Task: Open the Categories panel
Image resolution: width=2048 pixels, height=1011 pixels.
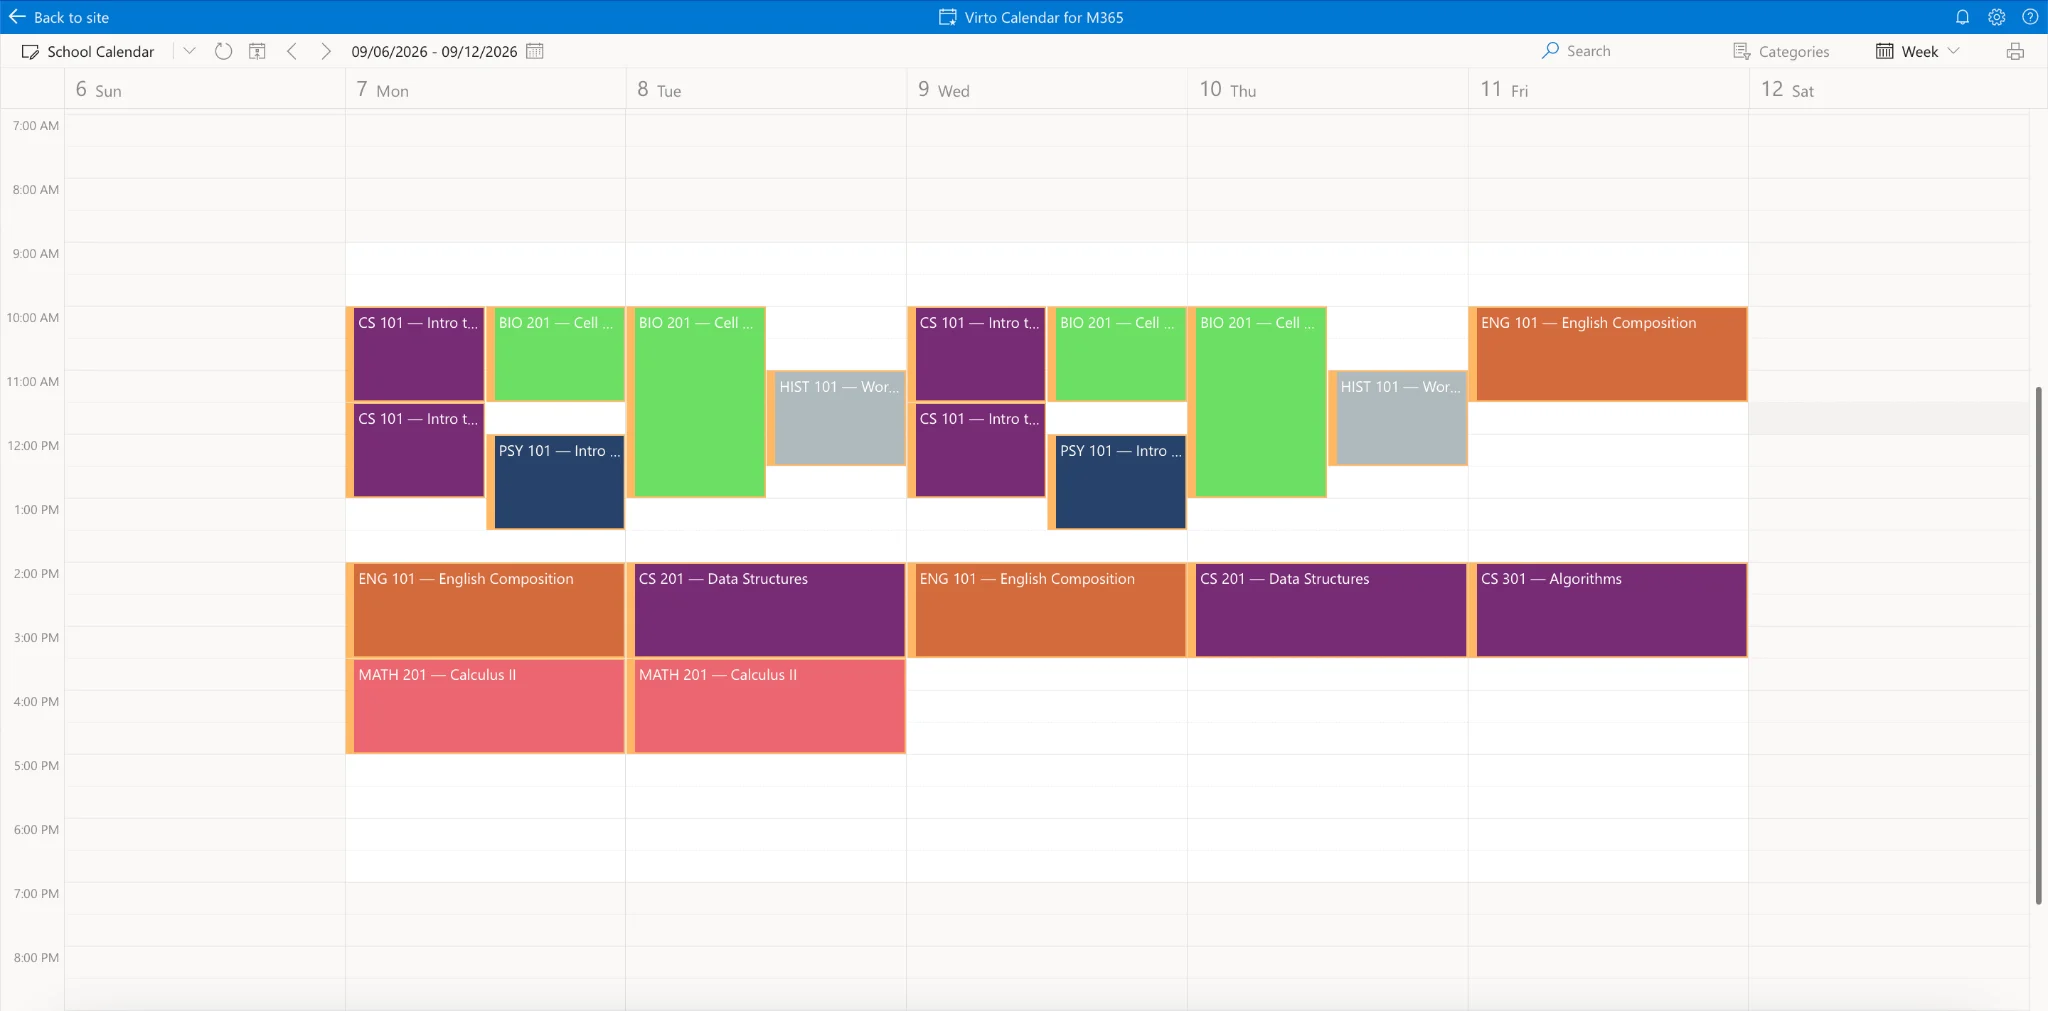Action: [x=1781, y=51]
